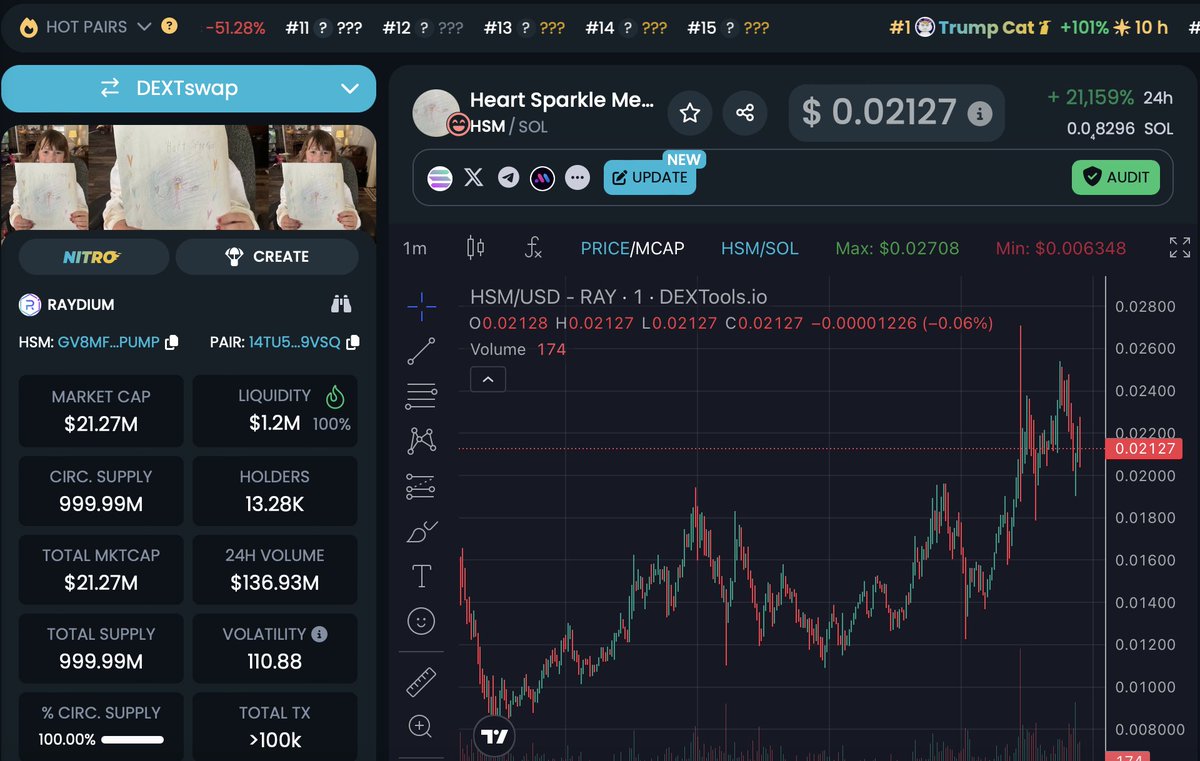The height and width of the screenshot is (761, 1200).
Task: Copy the PAIR address
Action: point(352,342)
